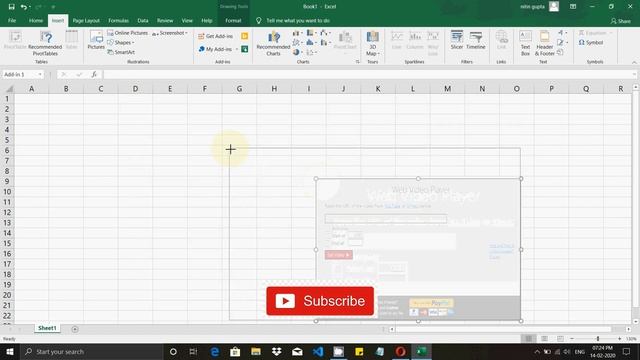Click the formula bar input area

368,74
